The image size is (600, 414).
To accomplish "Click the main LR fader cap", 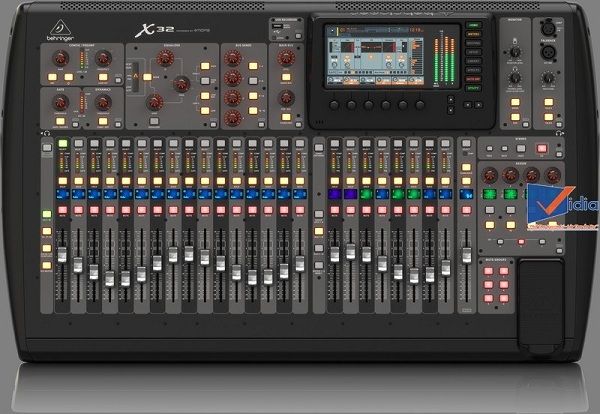I will click(x=466, y=255).
